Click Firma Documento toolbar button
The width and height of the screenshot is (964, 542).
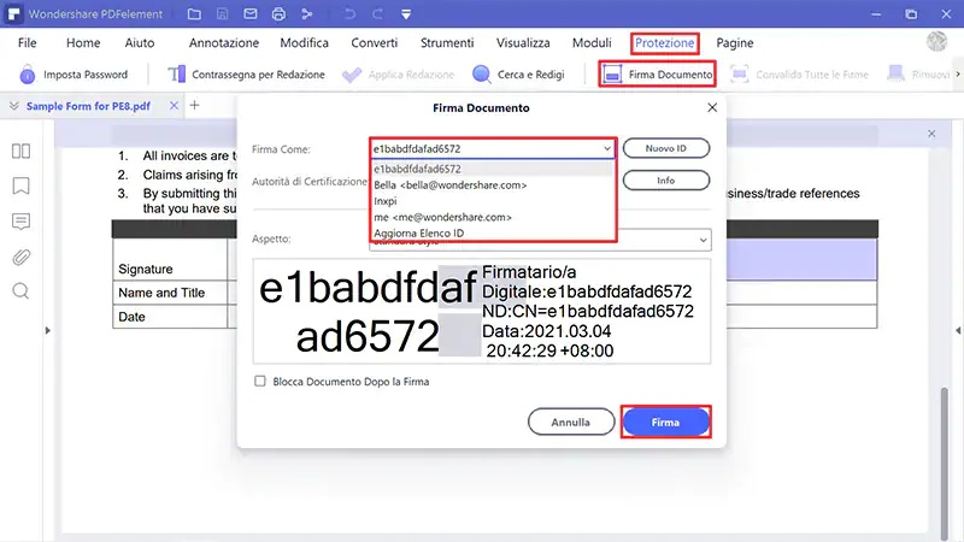(x=657, y=74)
